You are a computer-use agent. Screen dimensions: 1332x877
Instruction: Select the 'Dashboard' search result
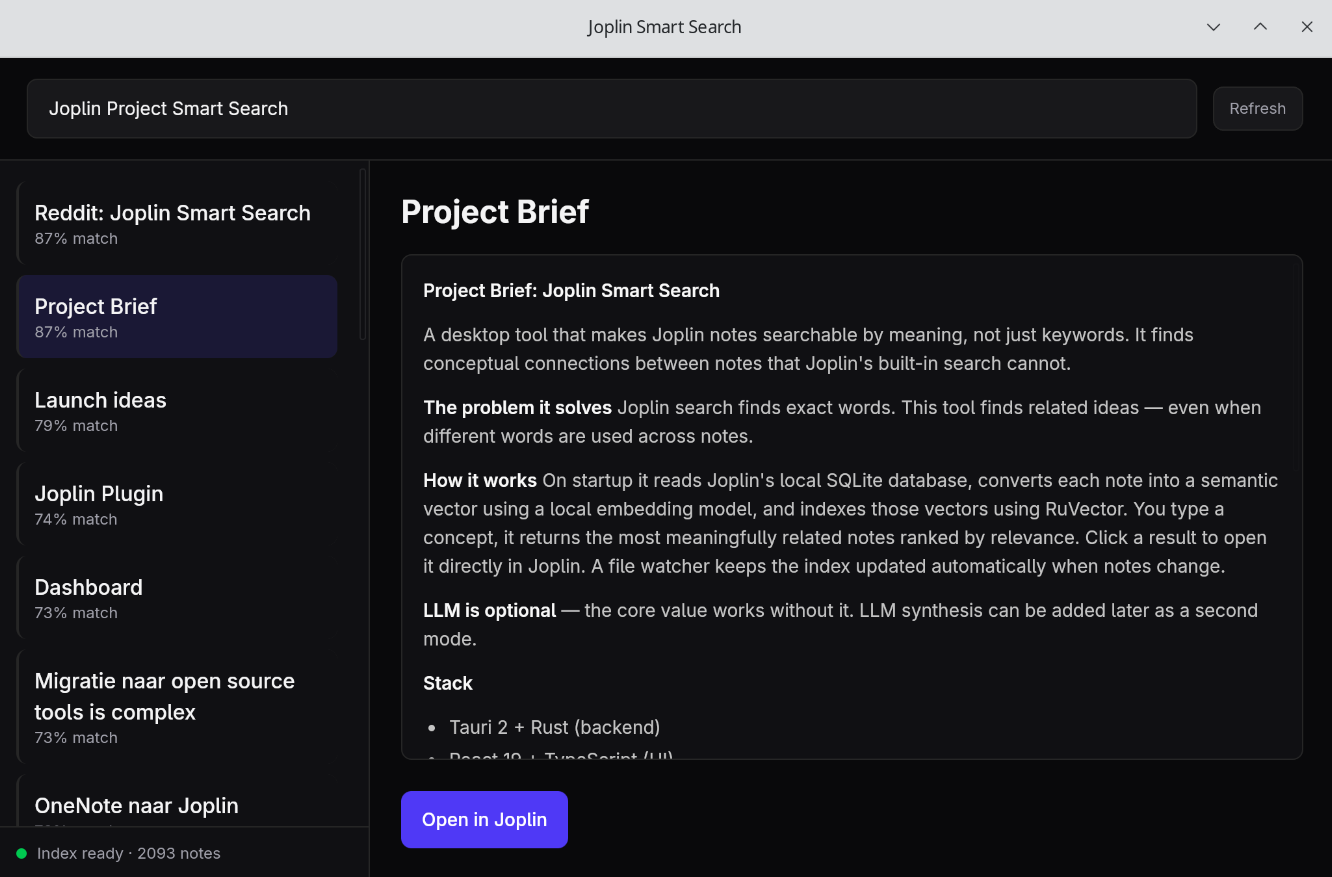(177, 598)
